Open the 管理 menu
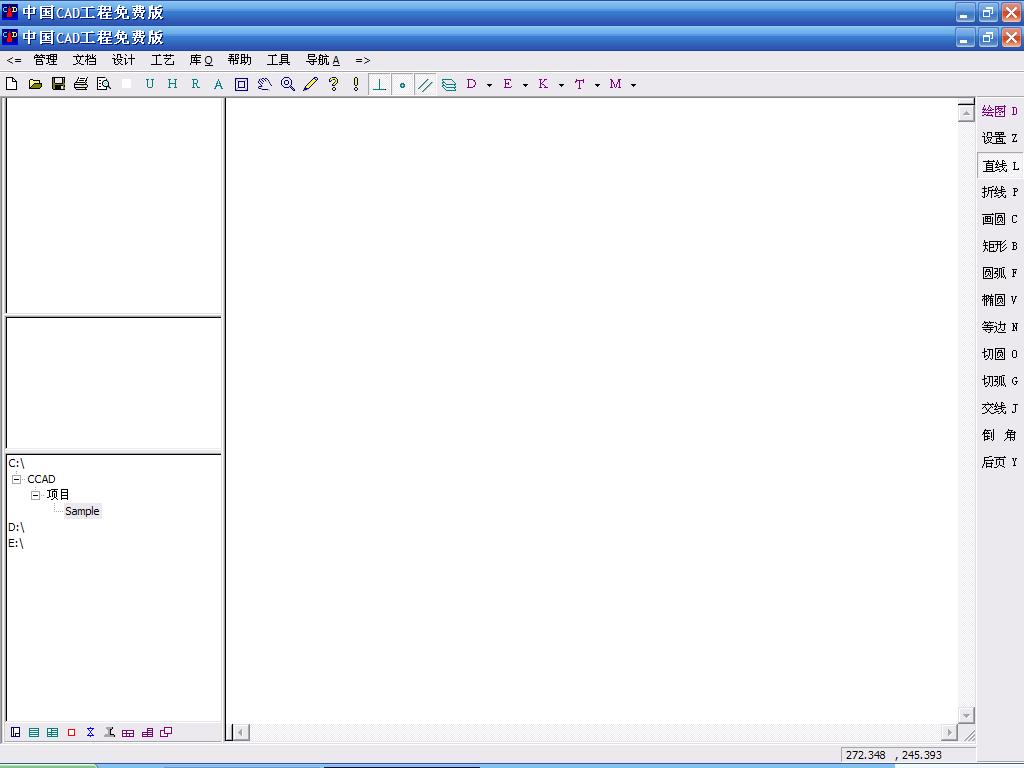1024x768 pixels. click(46, 60)
